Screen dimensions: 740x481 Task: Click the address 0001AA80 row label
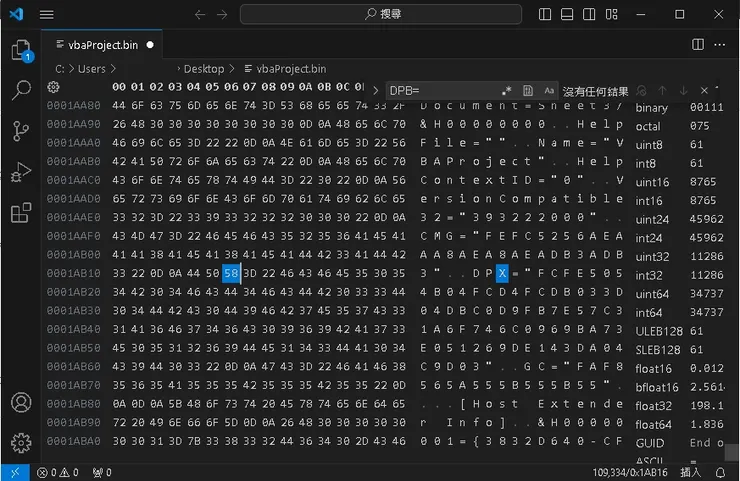(74, 106)
